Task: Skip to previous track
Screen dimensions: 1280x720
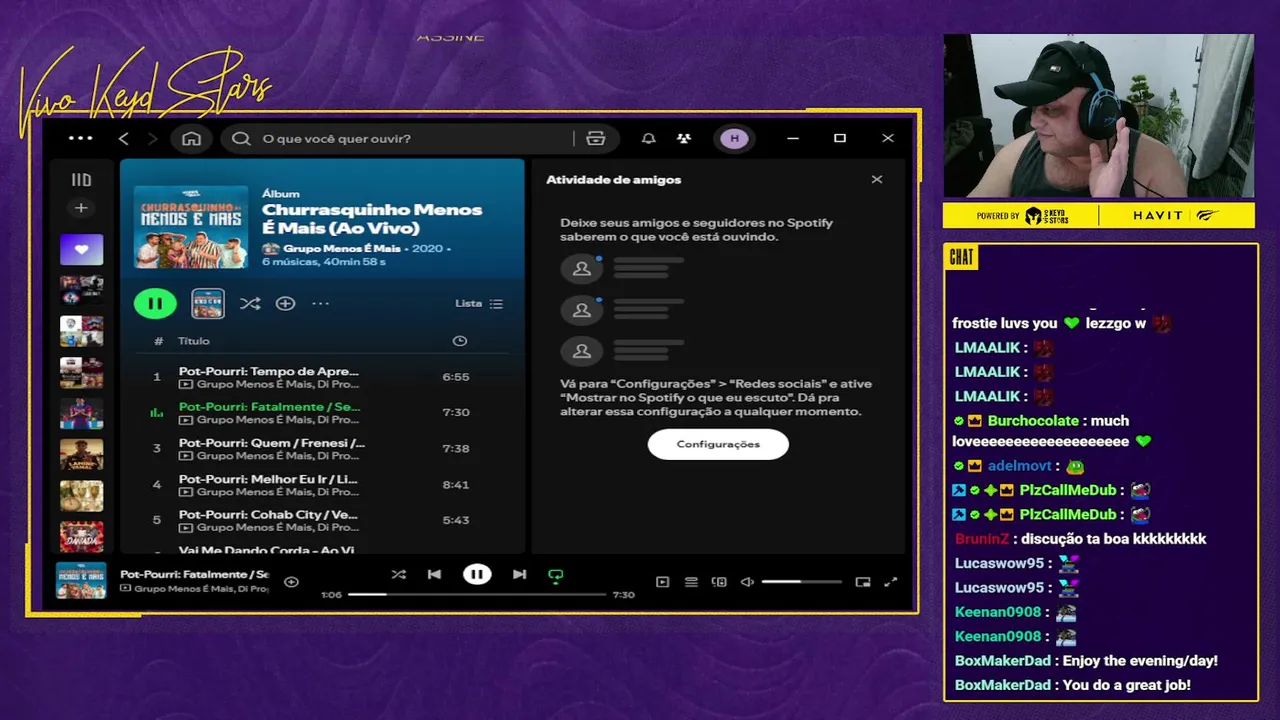Action: coord(434,574)
